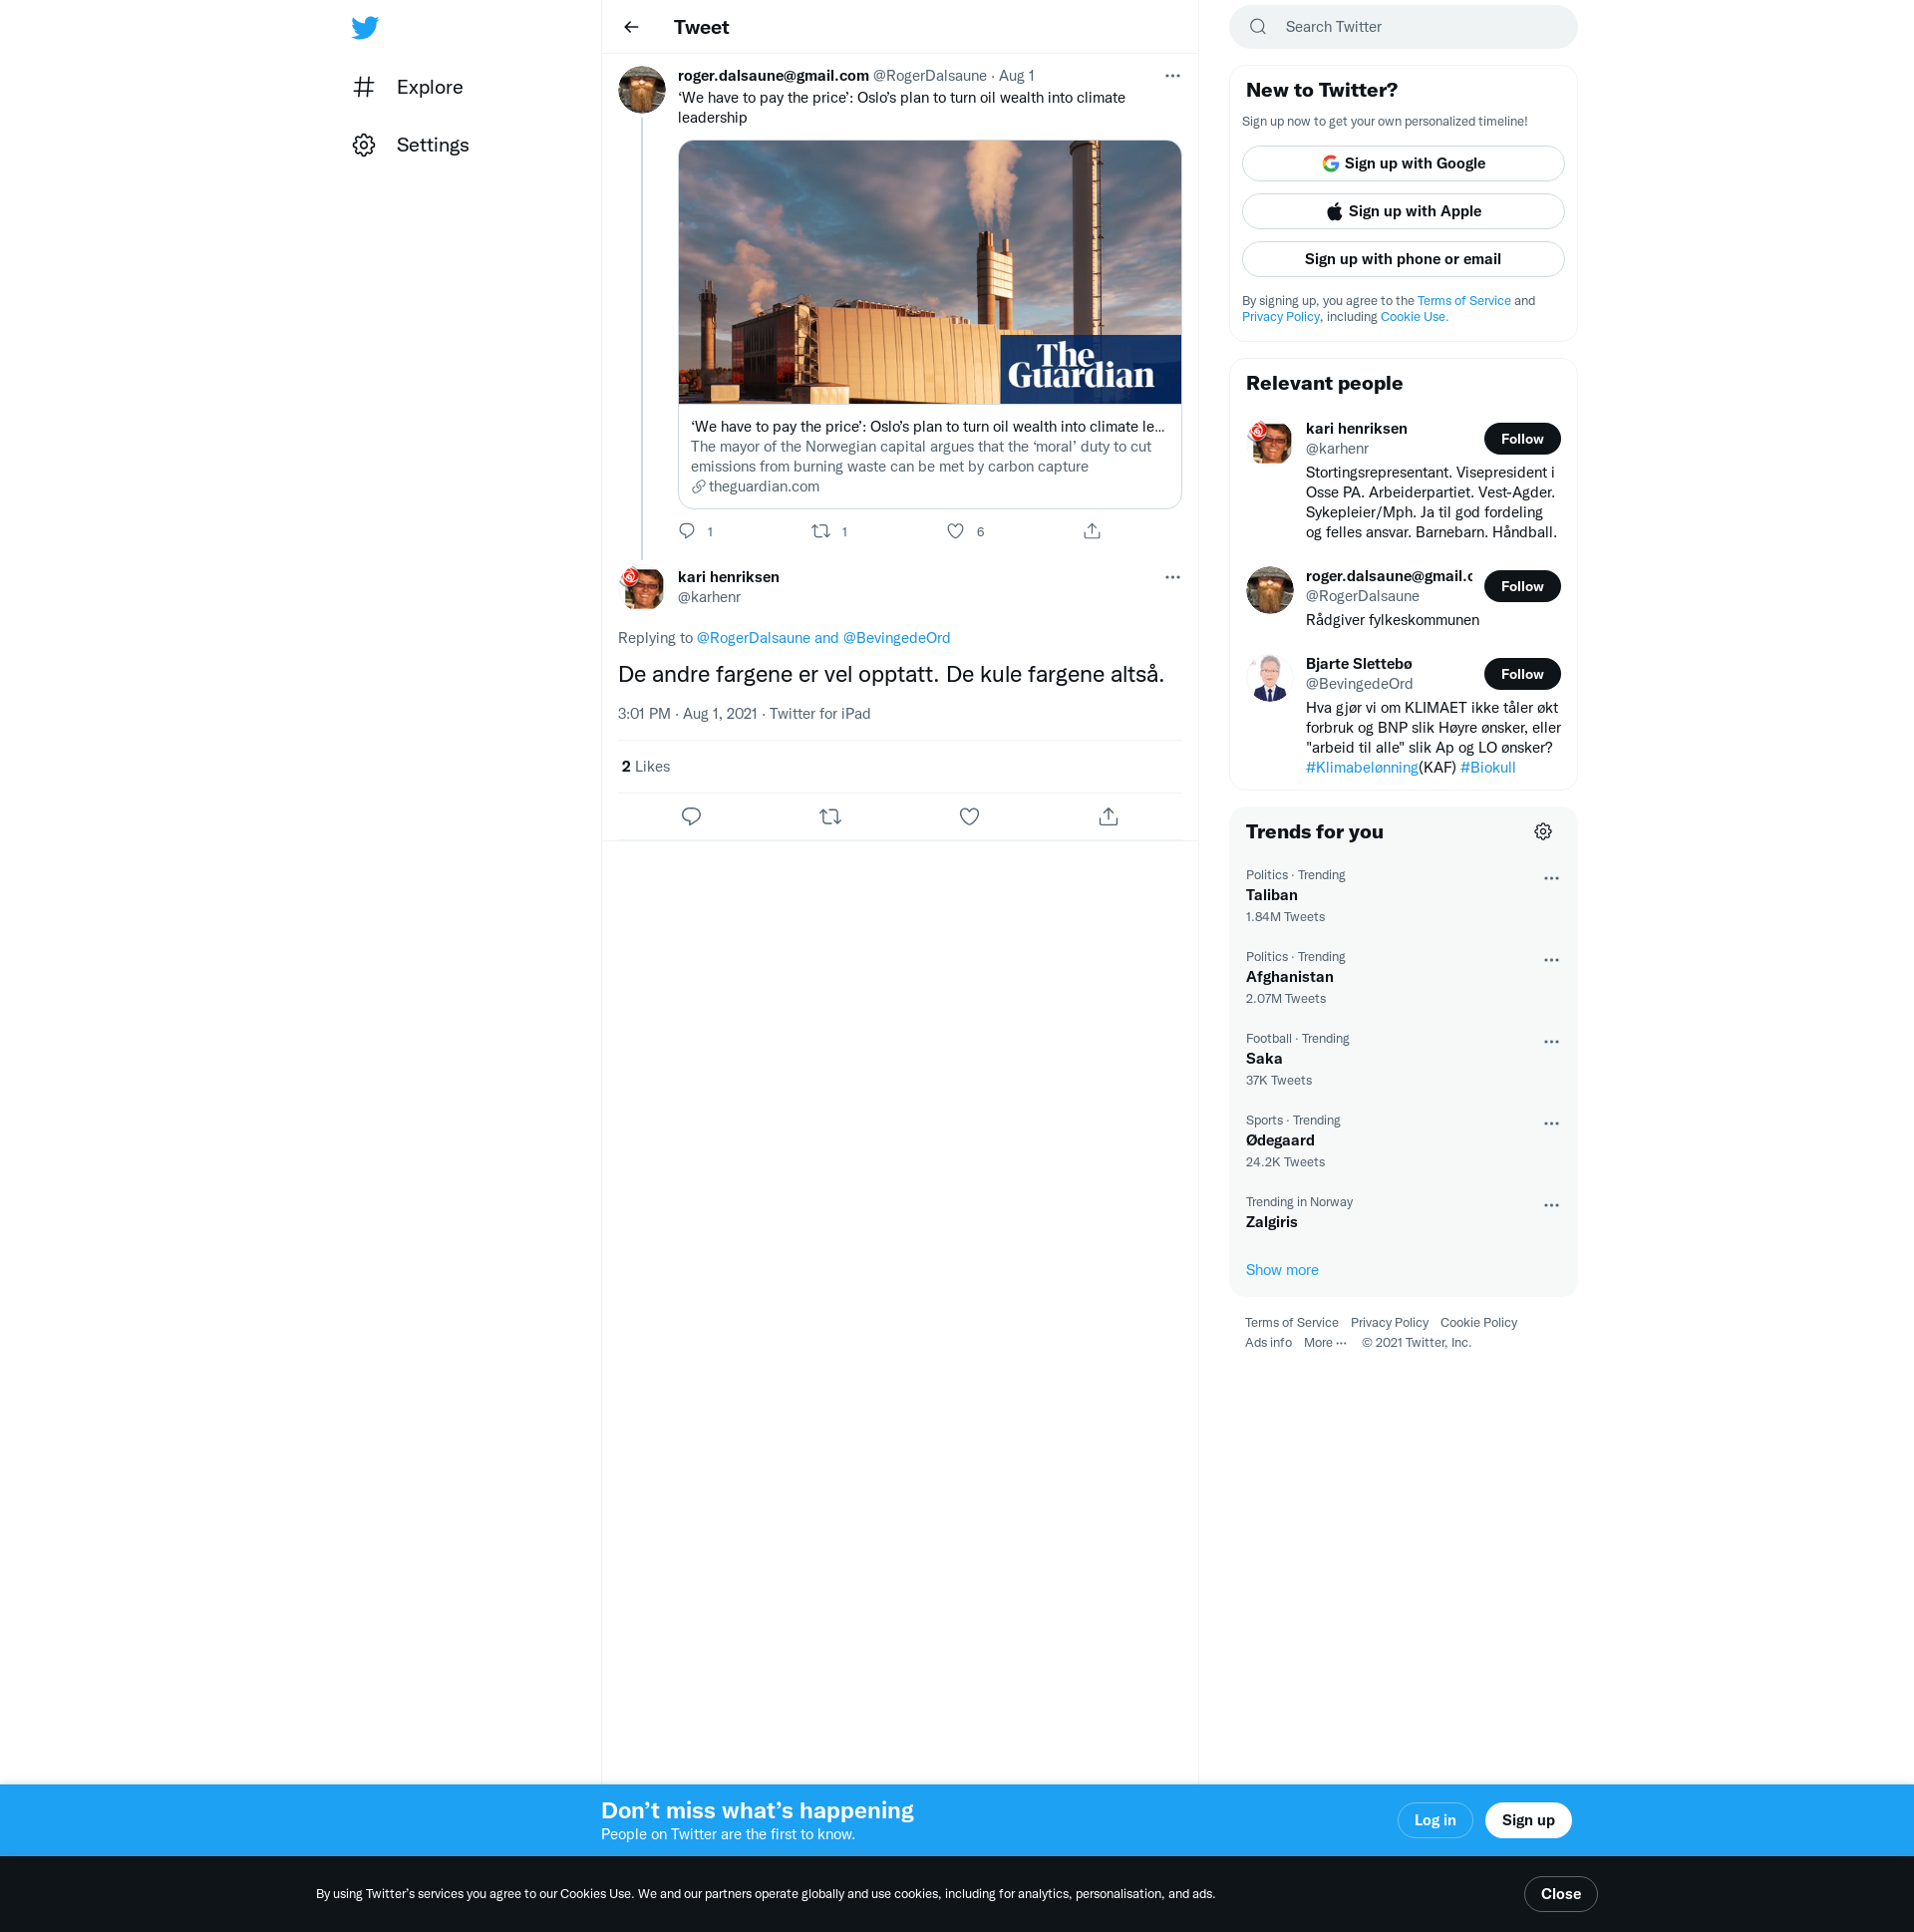Open Trends settings gear icon
Viewport: 1914px width, 1932px height.
coord(1542,832)
